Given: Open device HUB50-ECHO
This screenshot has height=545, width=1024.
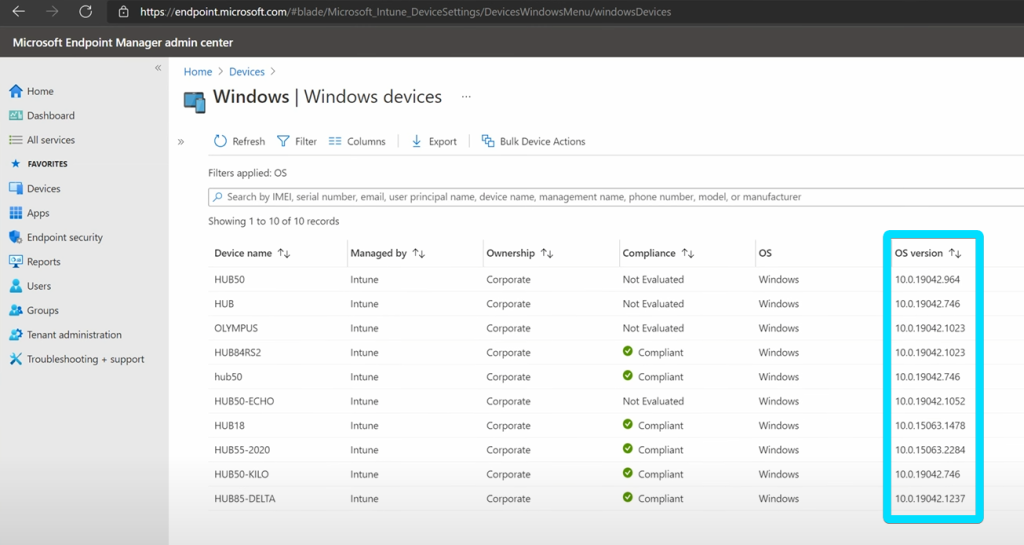Looking at the screenshot, I should 244,401.
